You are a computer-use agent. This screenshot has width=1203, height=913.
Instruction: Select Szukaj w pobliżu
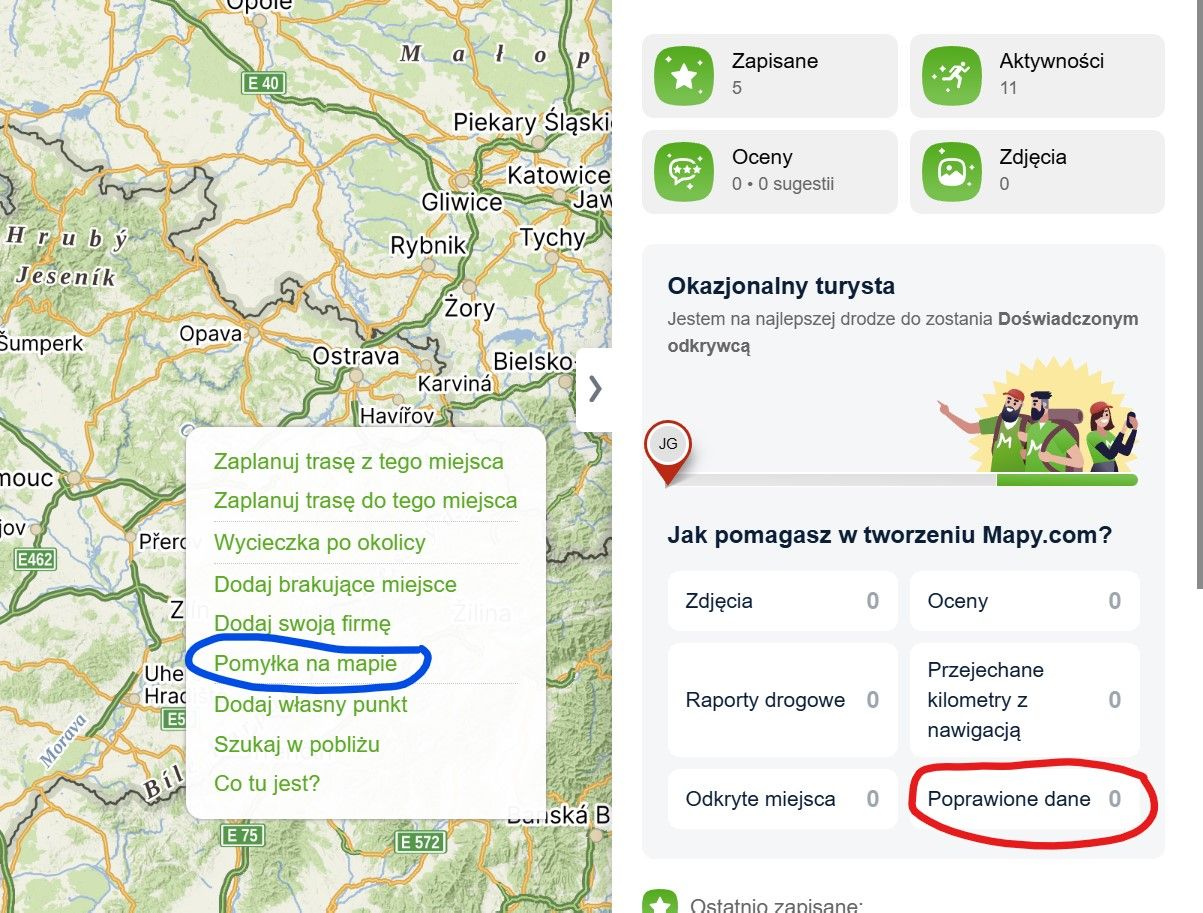click(297, 744)
